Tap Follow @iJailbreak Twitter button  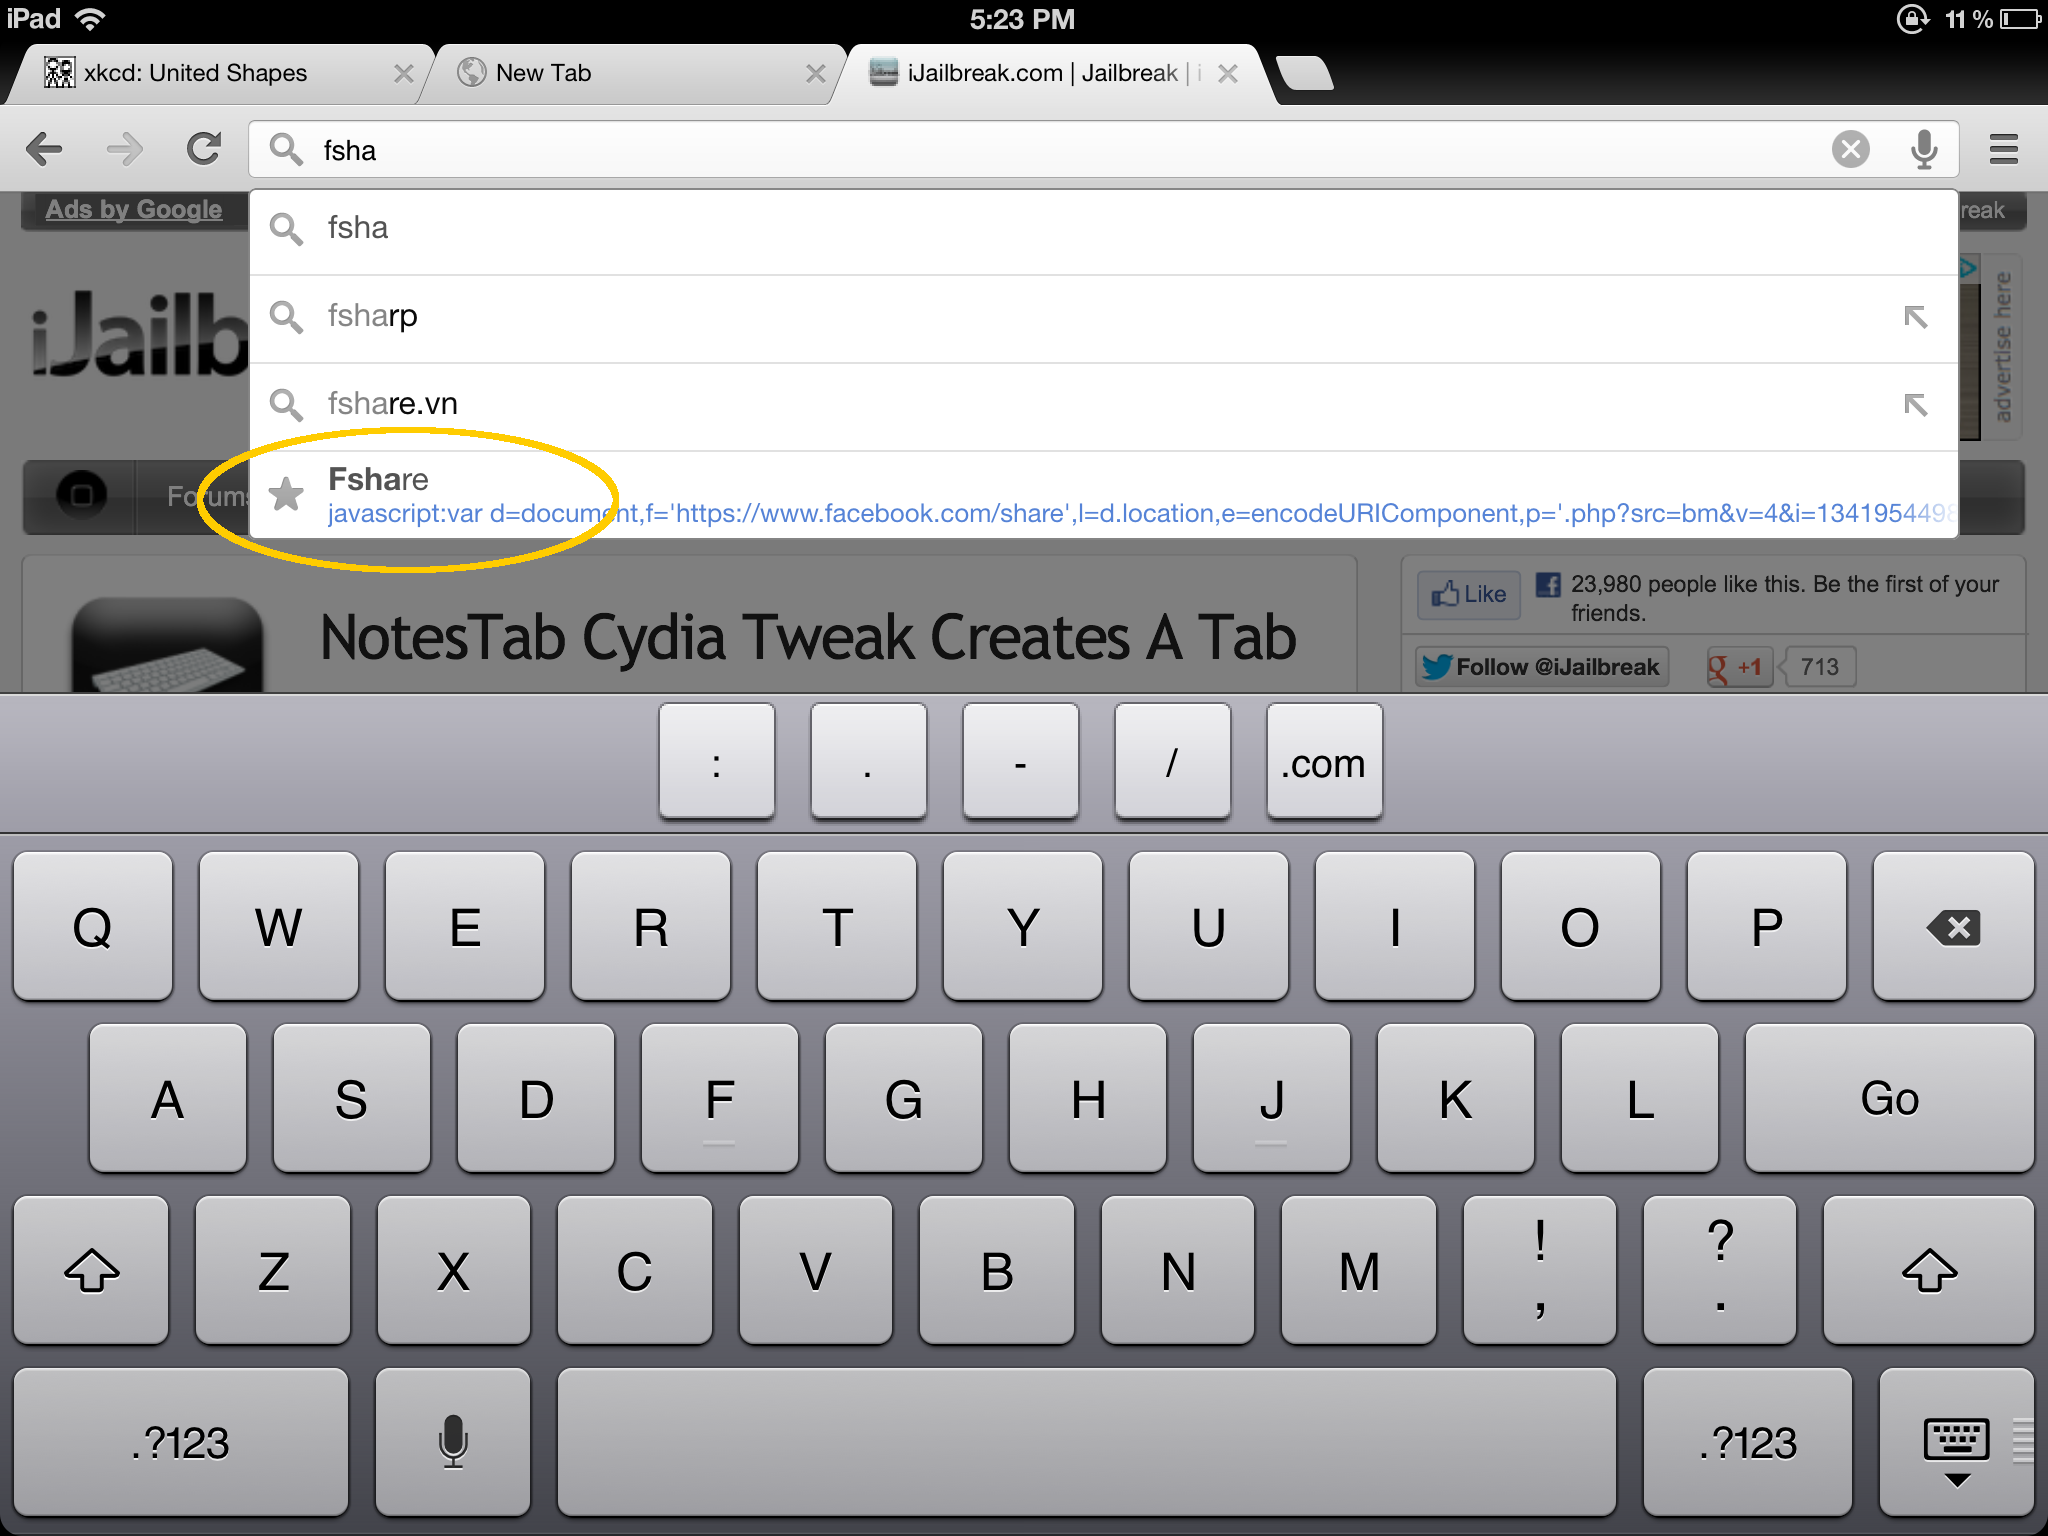click(1542, 667)
